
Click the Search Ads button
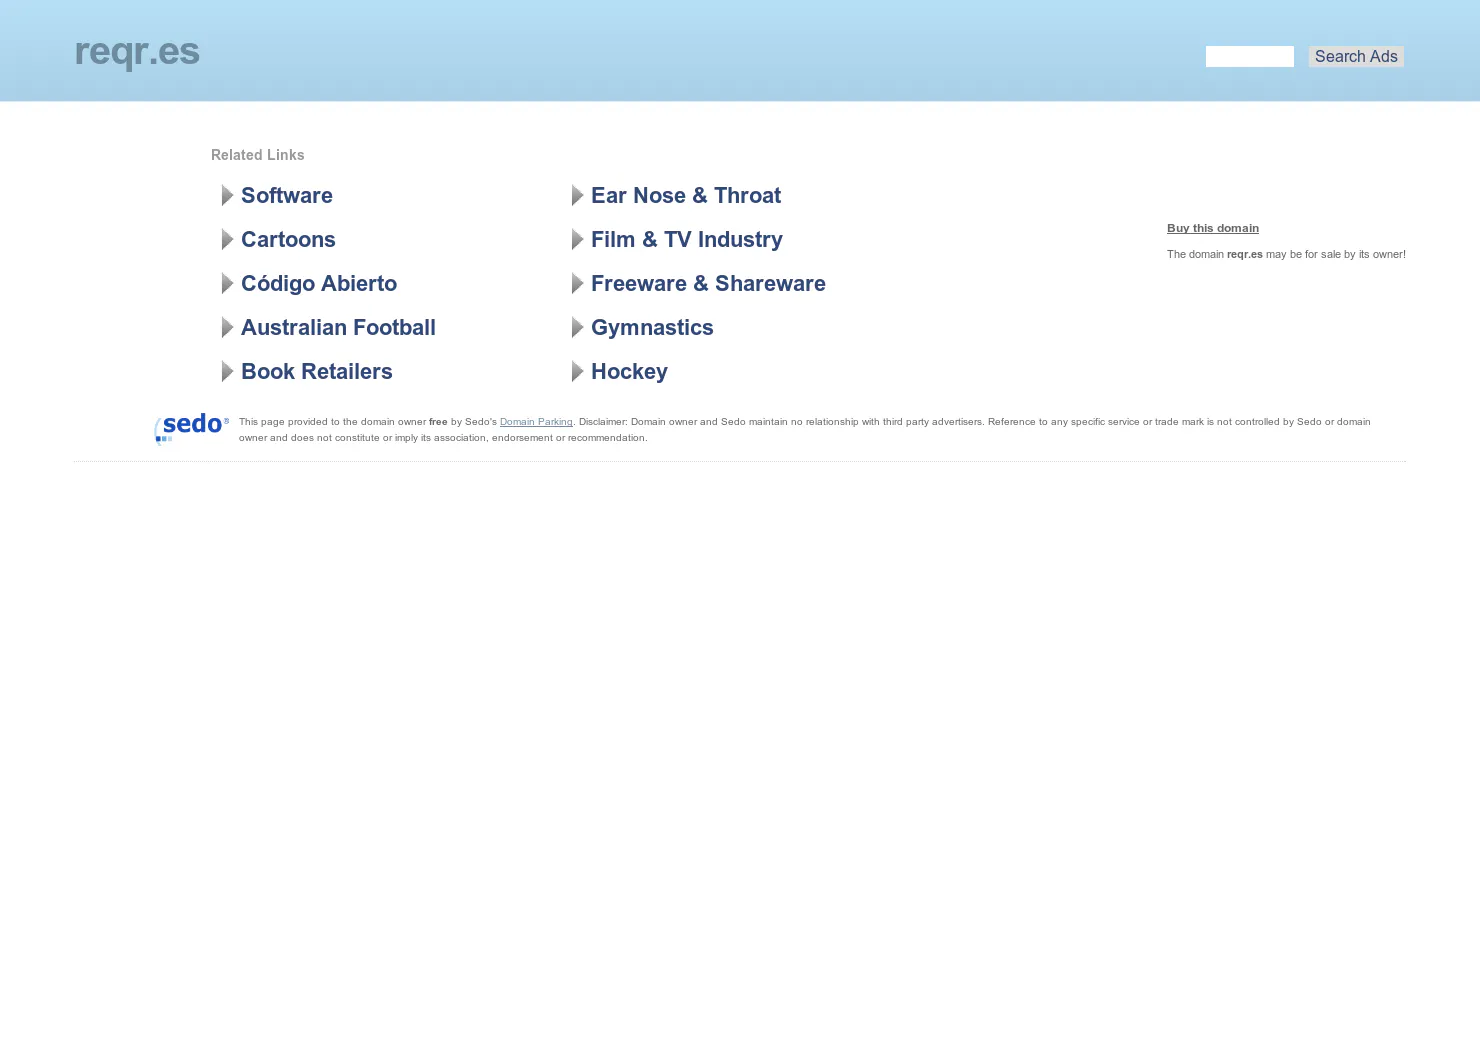point(1356,57)
